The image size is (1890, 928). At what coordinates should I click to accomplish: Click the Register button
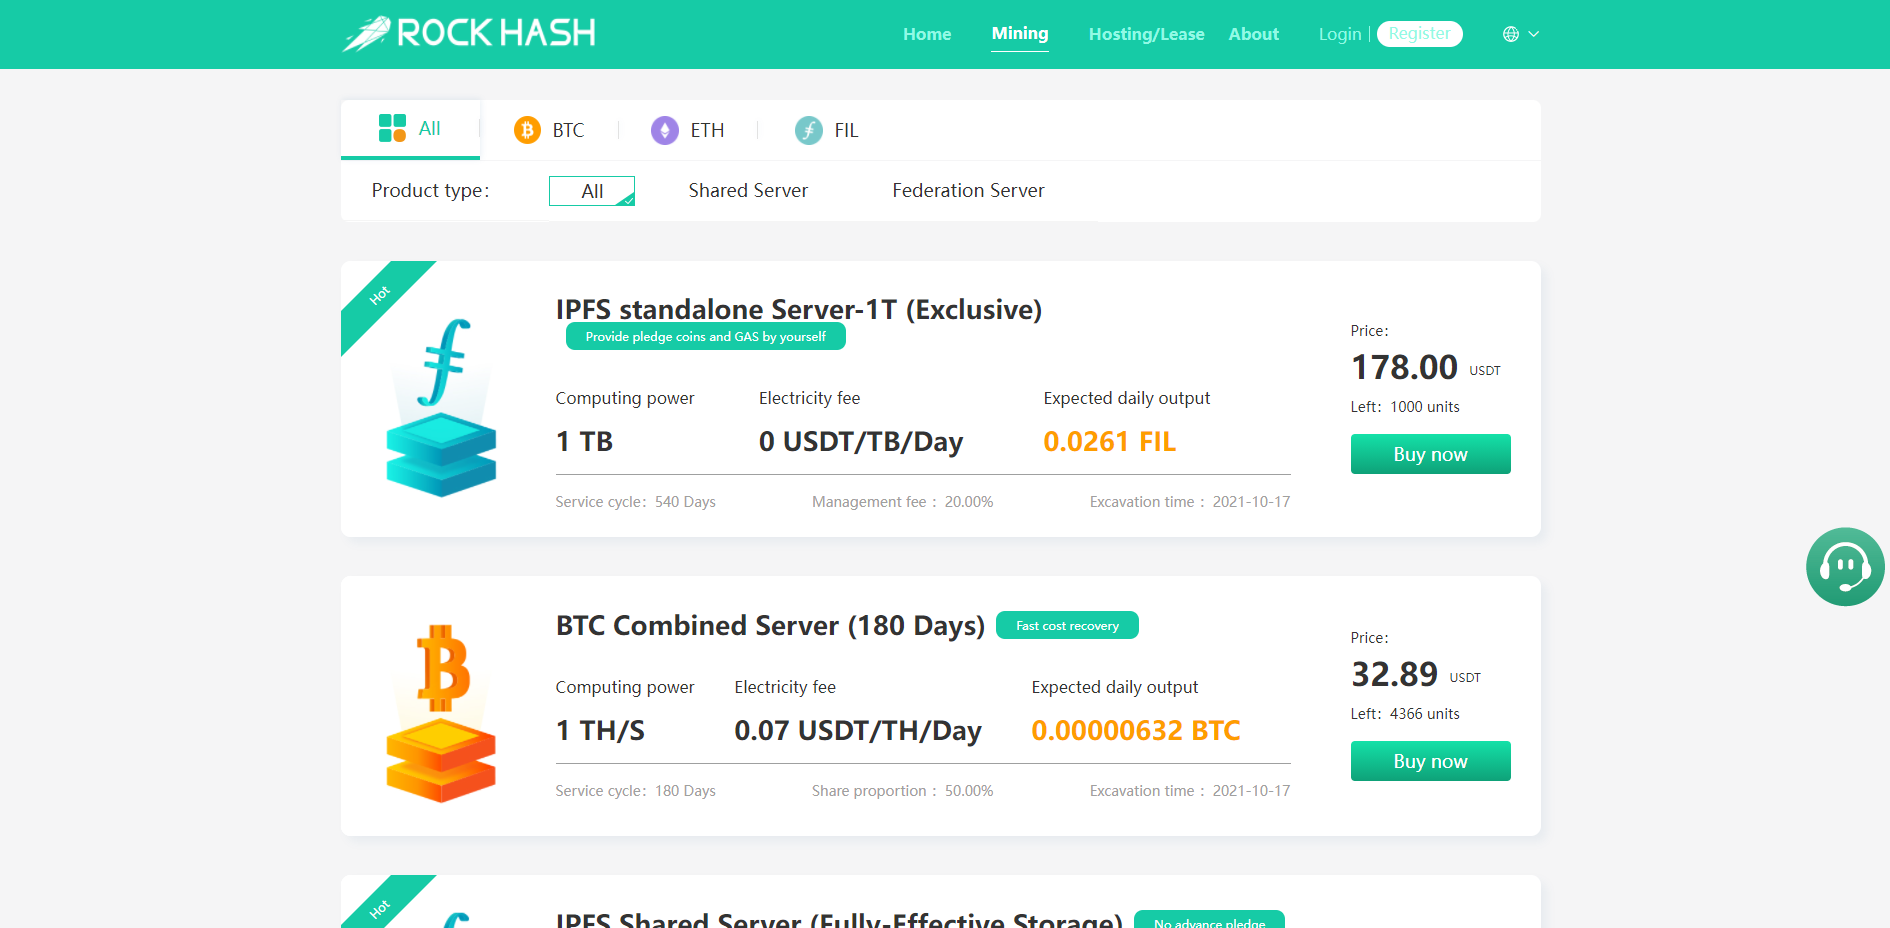coord(1419,34)
